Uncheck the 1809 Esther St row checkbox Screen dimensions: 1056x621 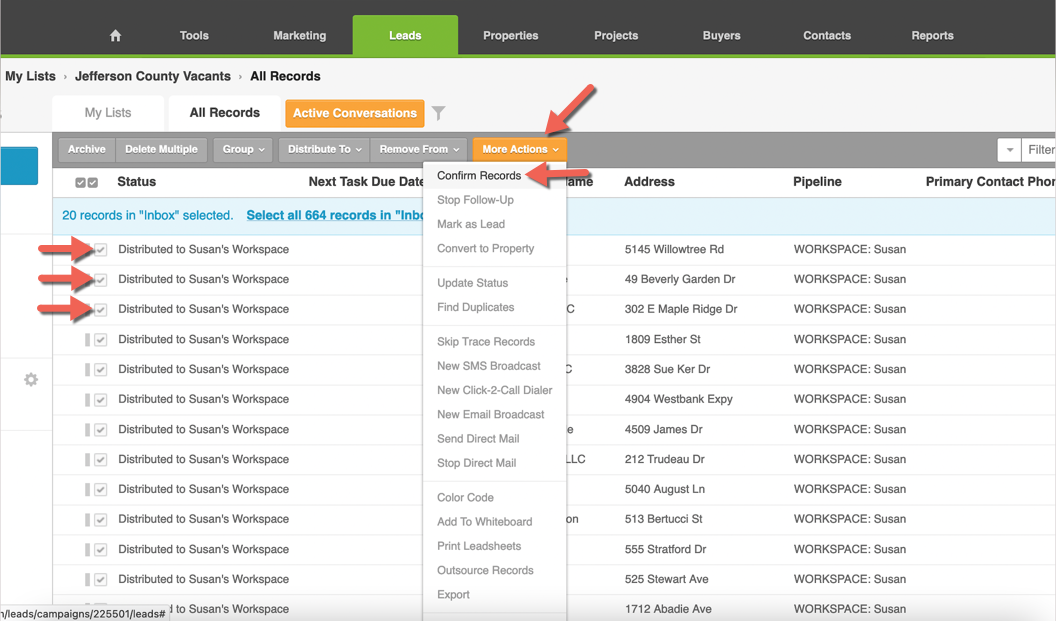(x=101, y=340)
